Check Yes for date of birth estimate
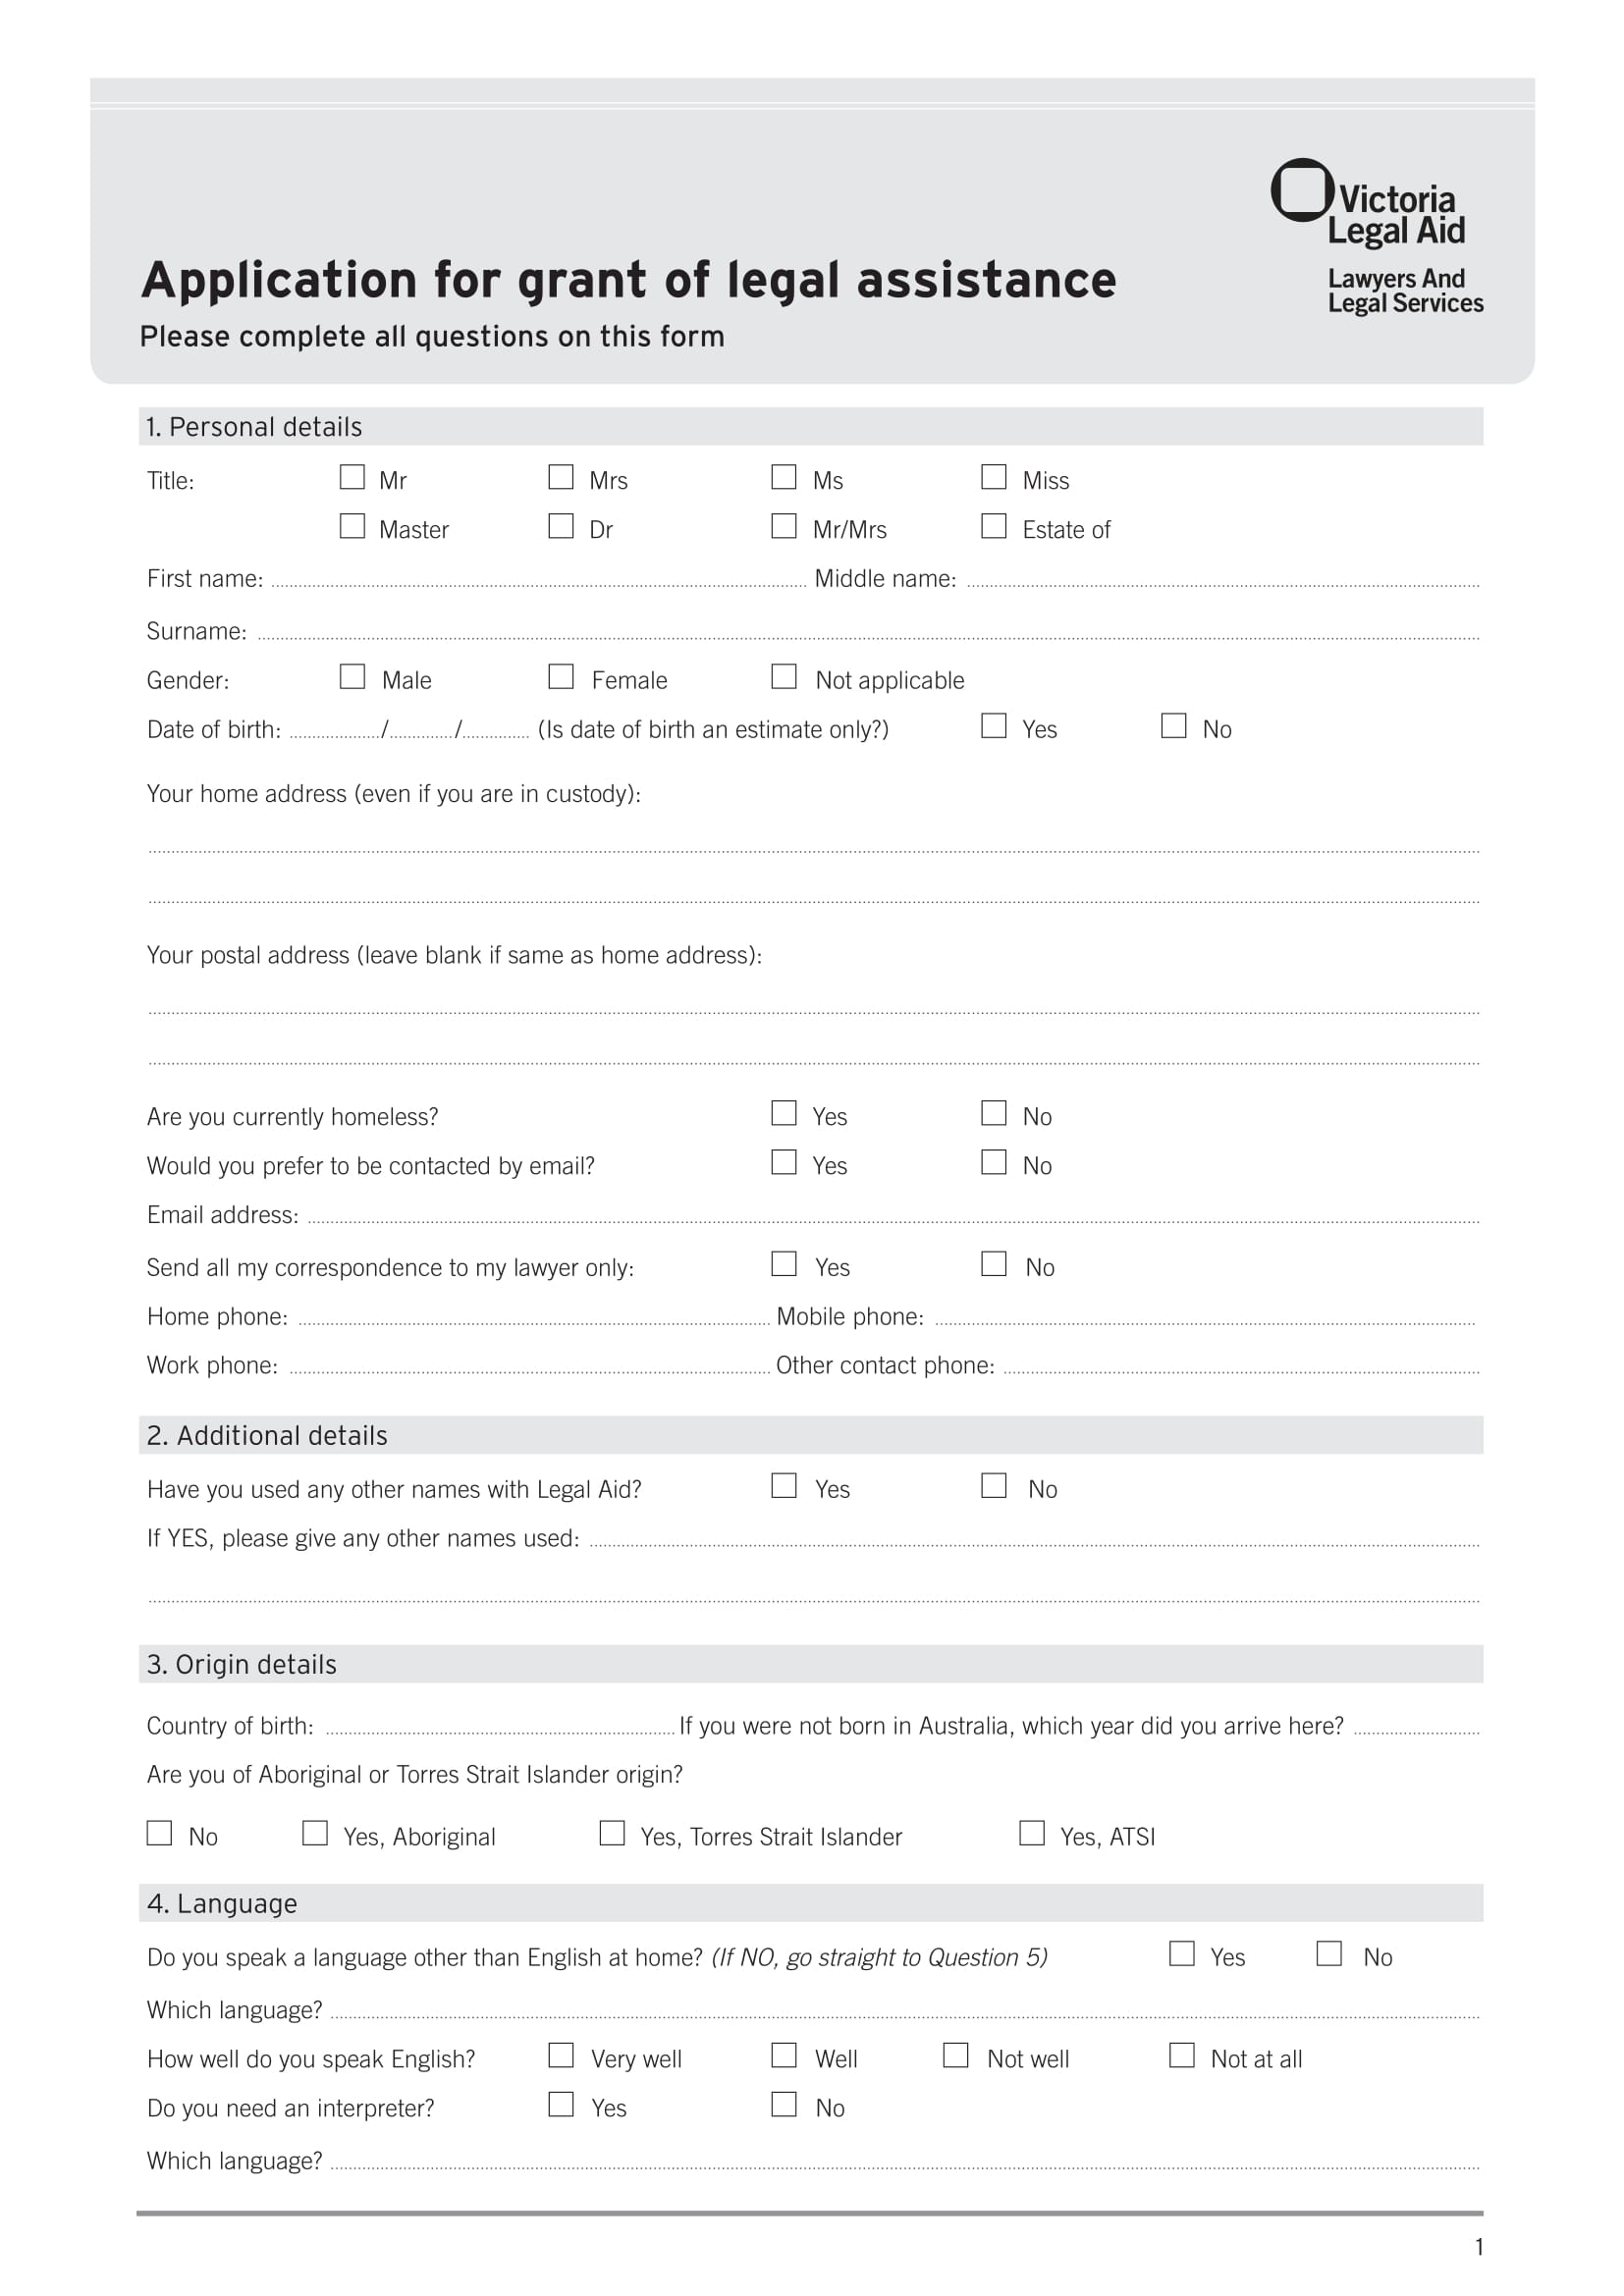 994,726
